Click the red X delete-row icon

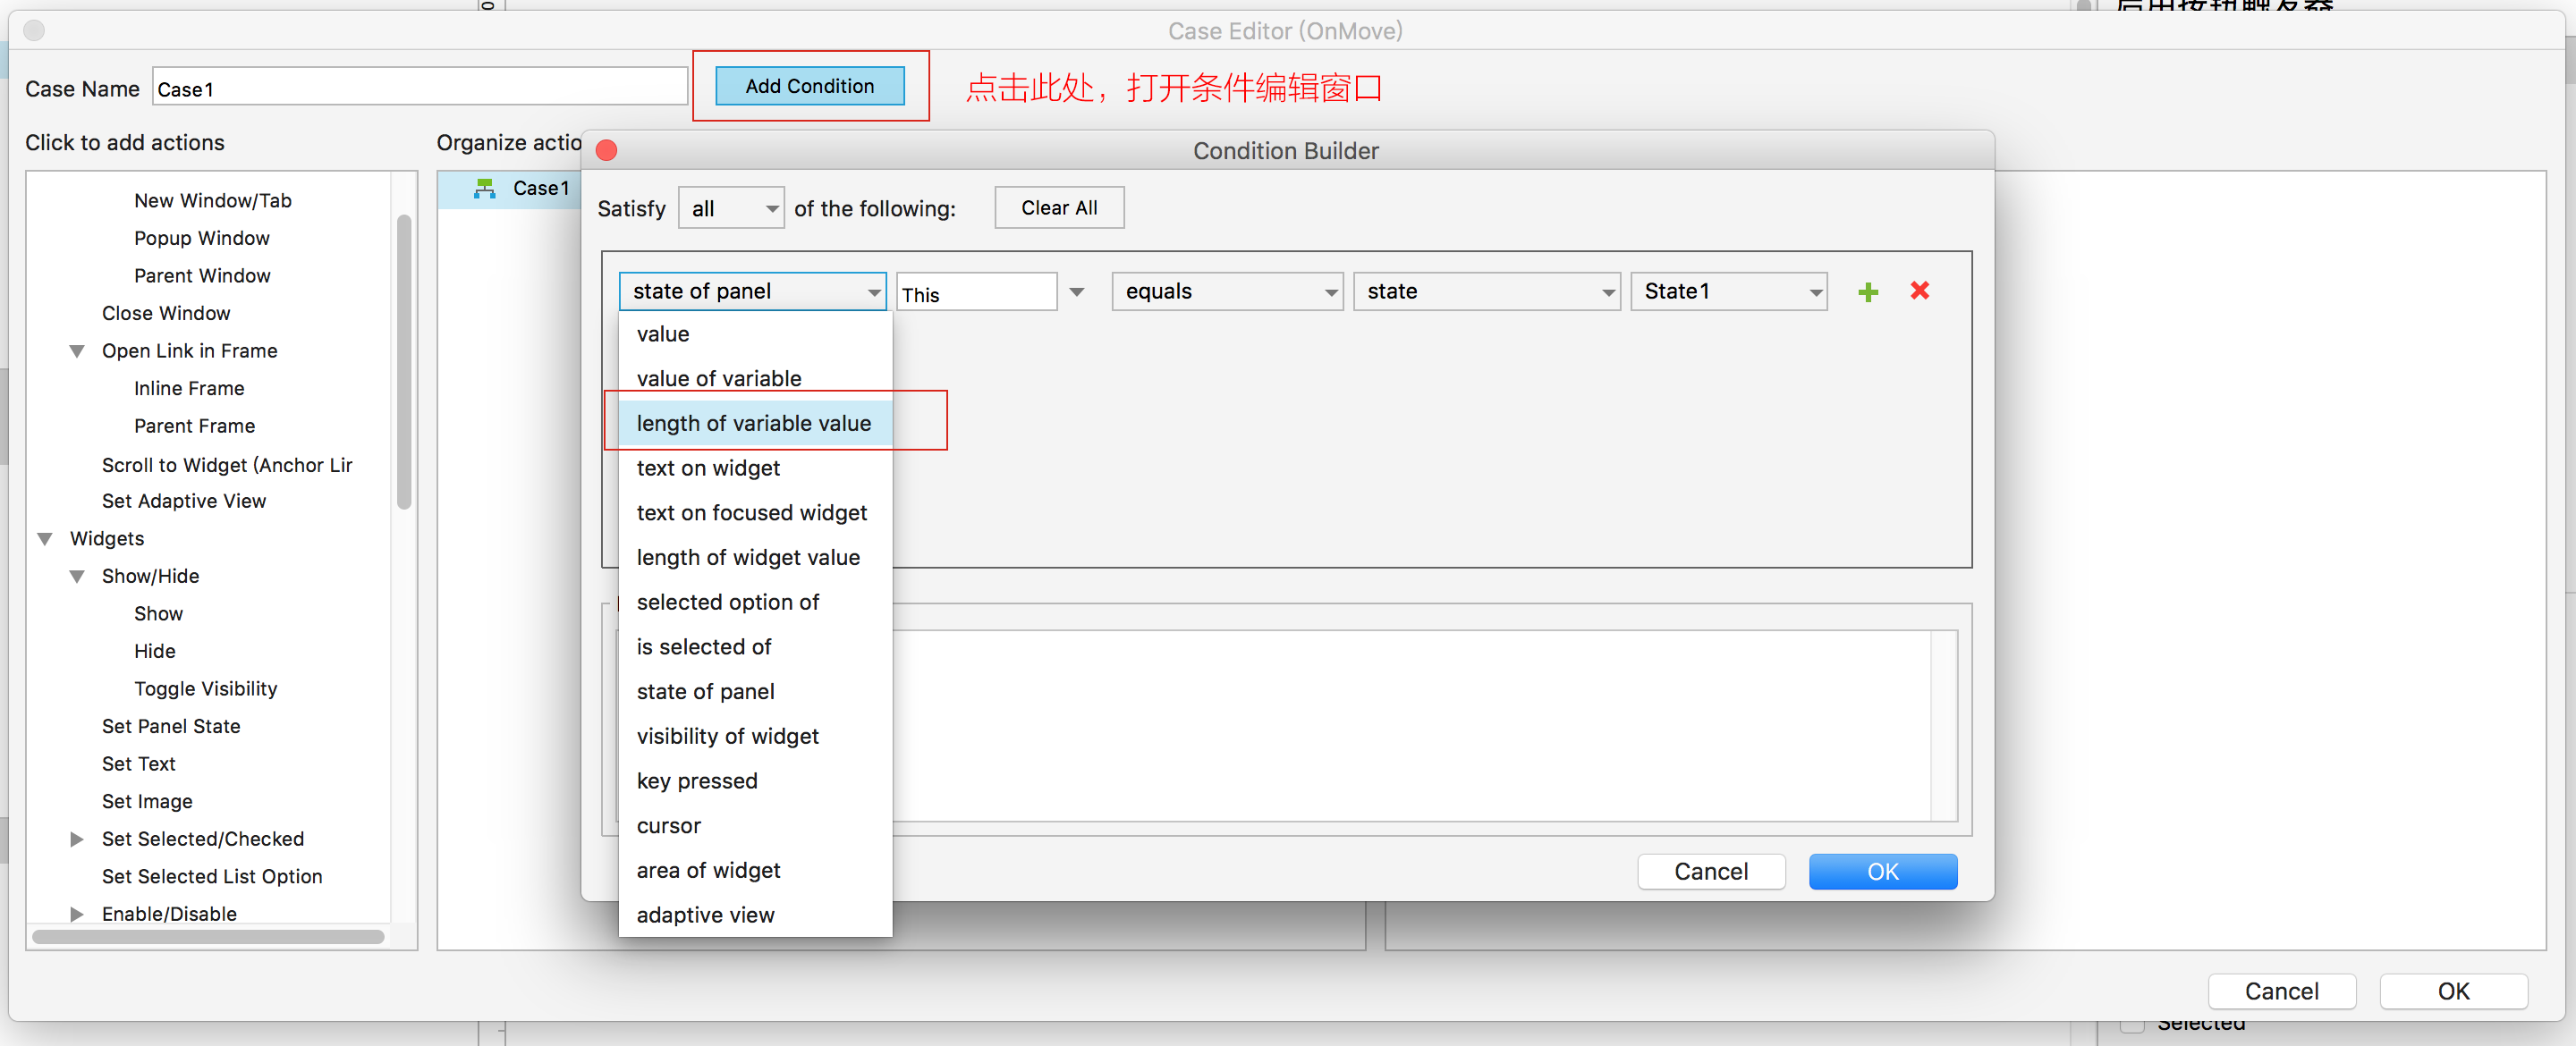click(x=1919, y=291)
